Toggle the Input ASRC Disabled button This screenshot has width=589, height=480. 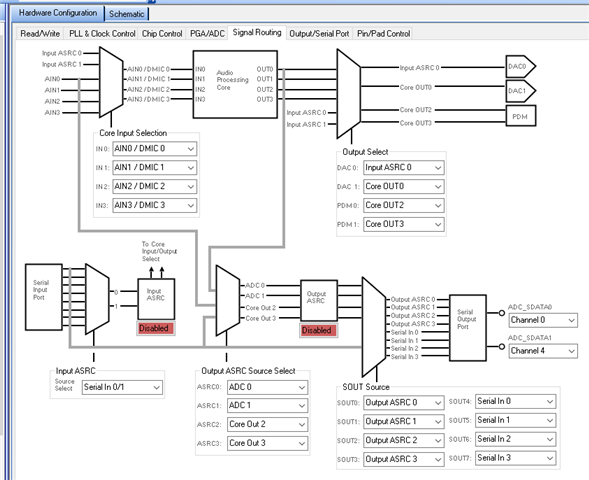pos(156,328)
